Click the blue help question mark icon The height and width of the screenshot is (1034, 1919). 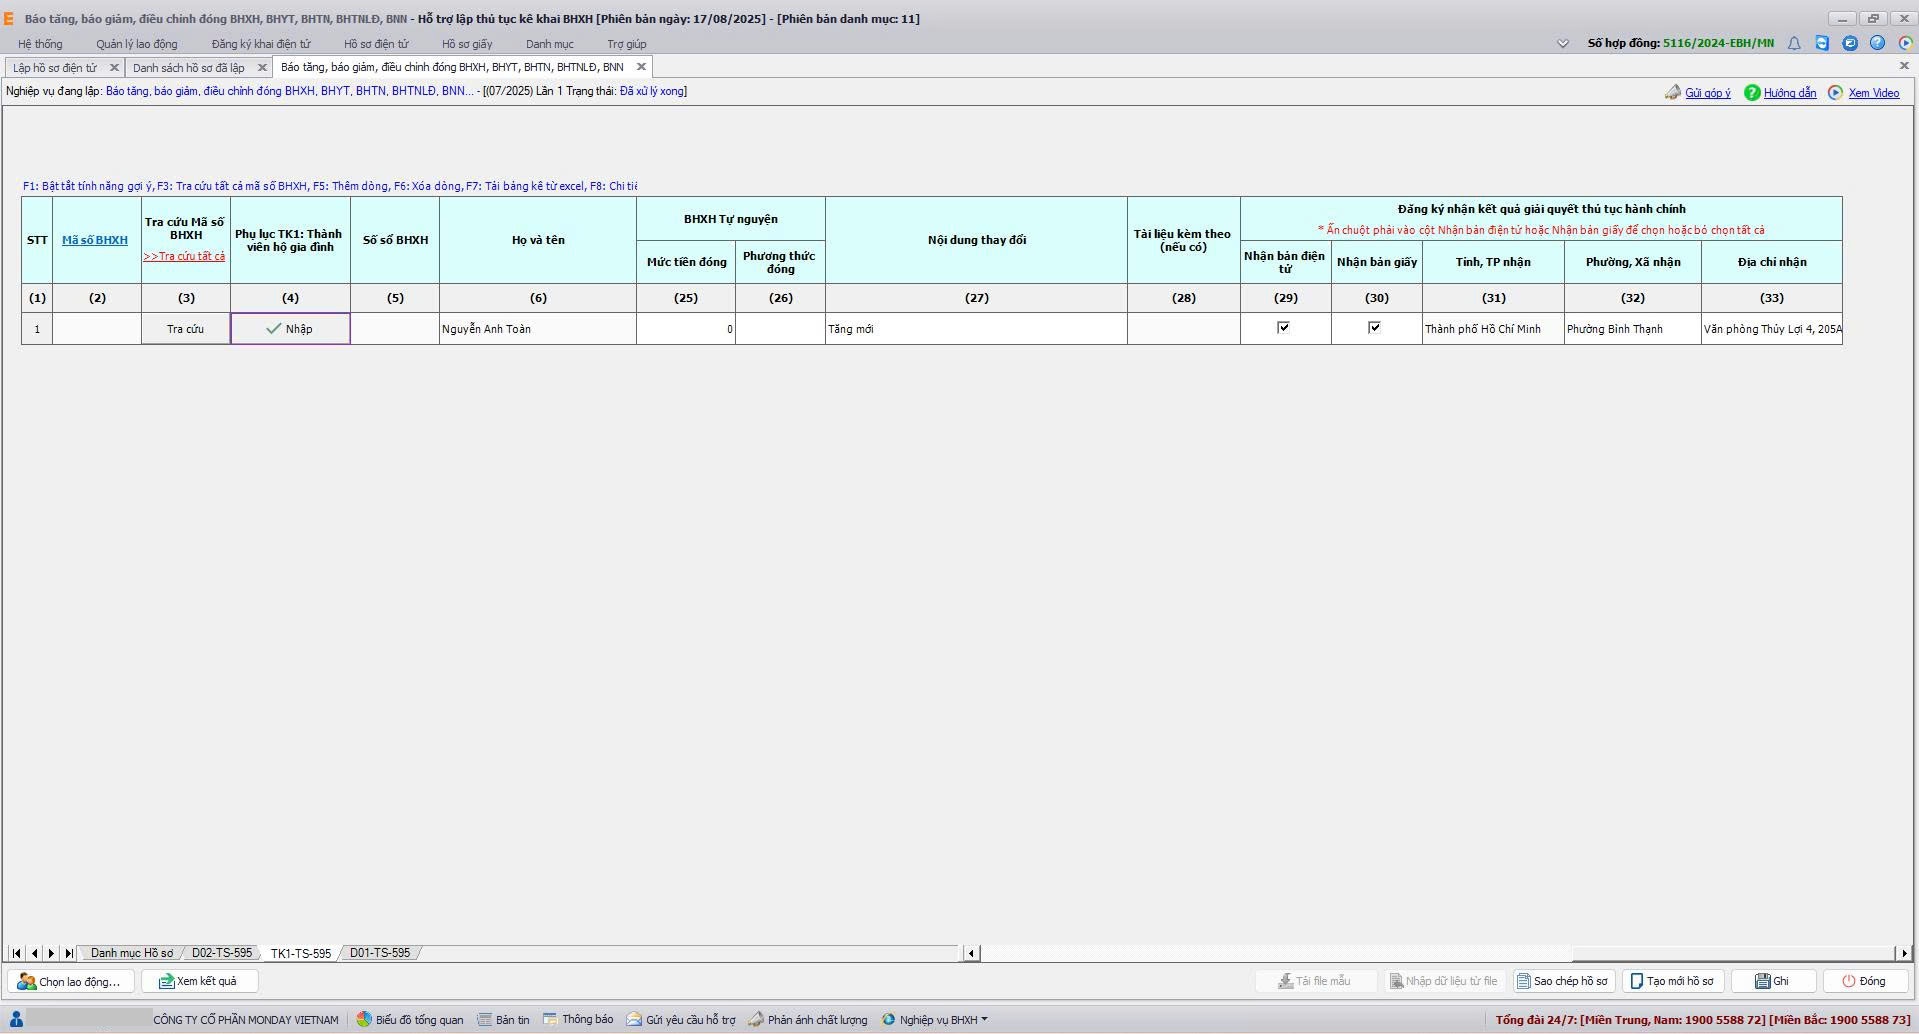tap(1877, 43)
